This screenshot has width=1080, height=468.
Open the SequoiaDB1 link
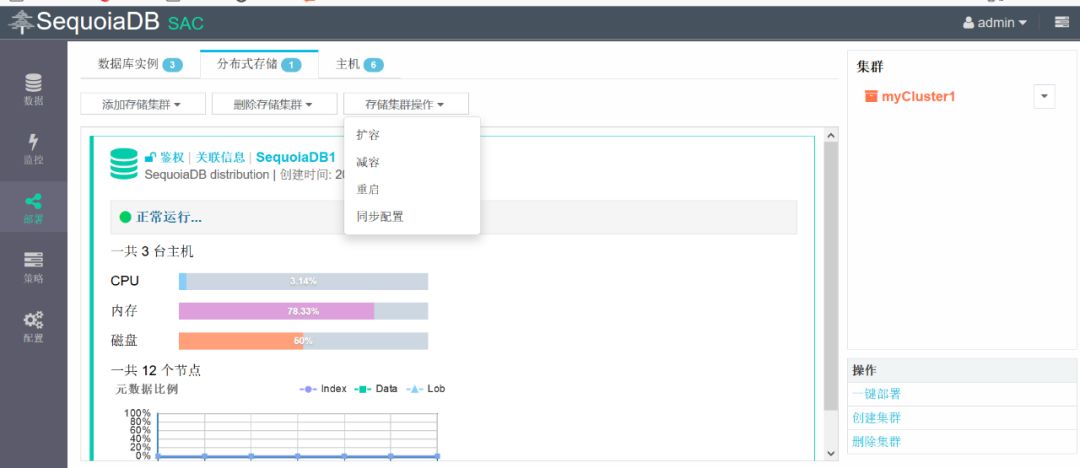[x=295, y=158]
